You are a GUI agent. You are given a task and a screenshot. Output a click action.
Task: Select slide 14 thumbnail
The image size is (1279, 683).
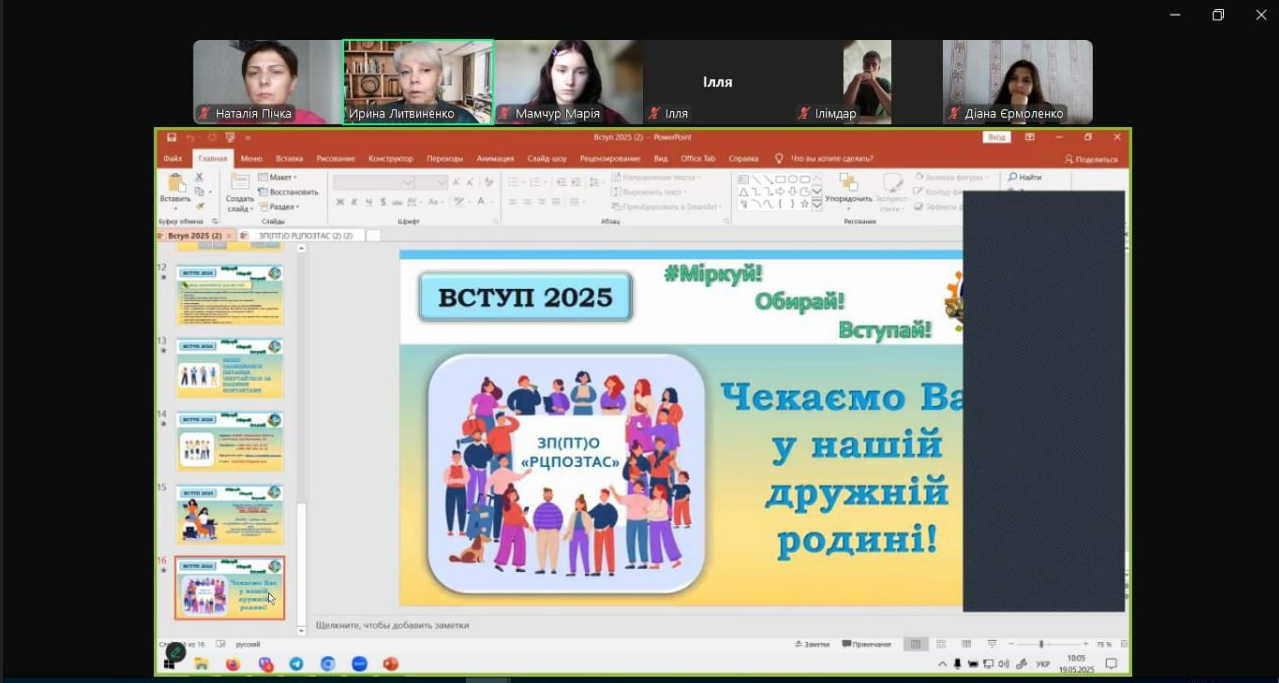(230, 441)
